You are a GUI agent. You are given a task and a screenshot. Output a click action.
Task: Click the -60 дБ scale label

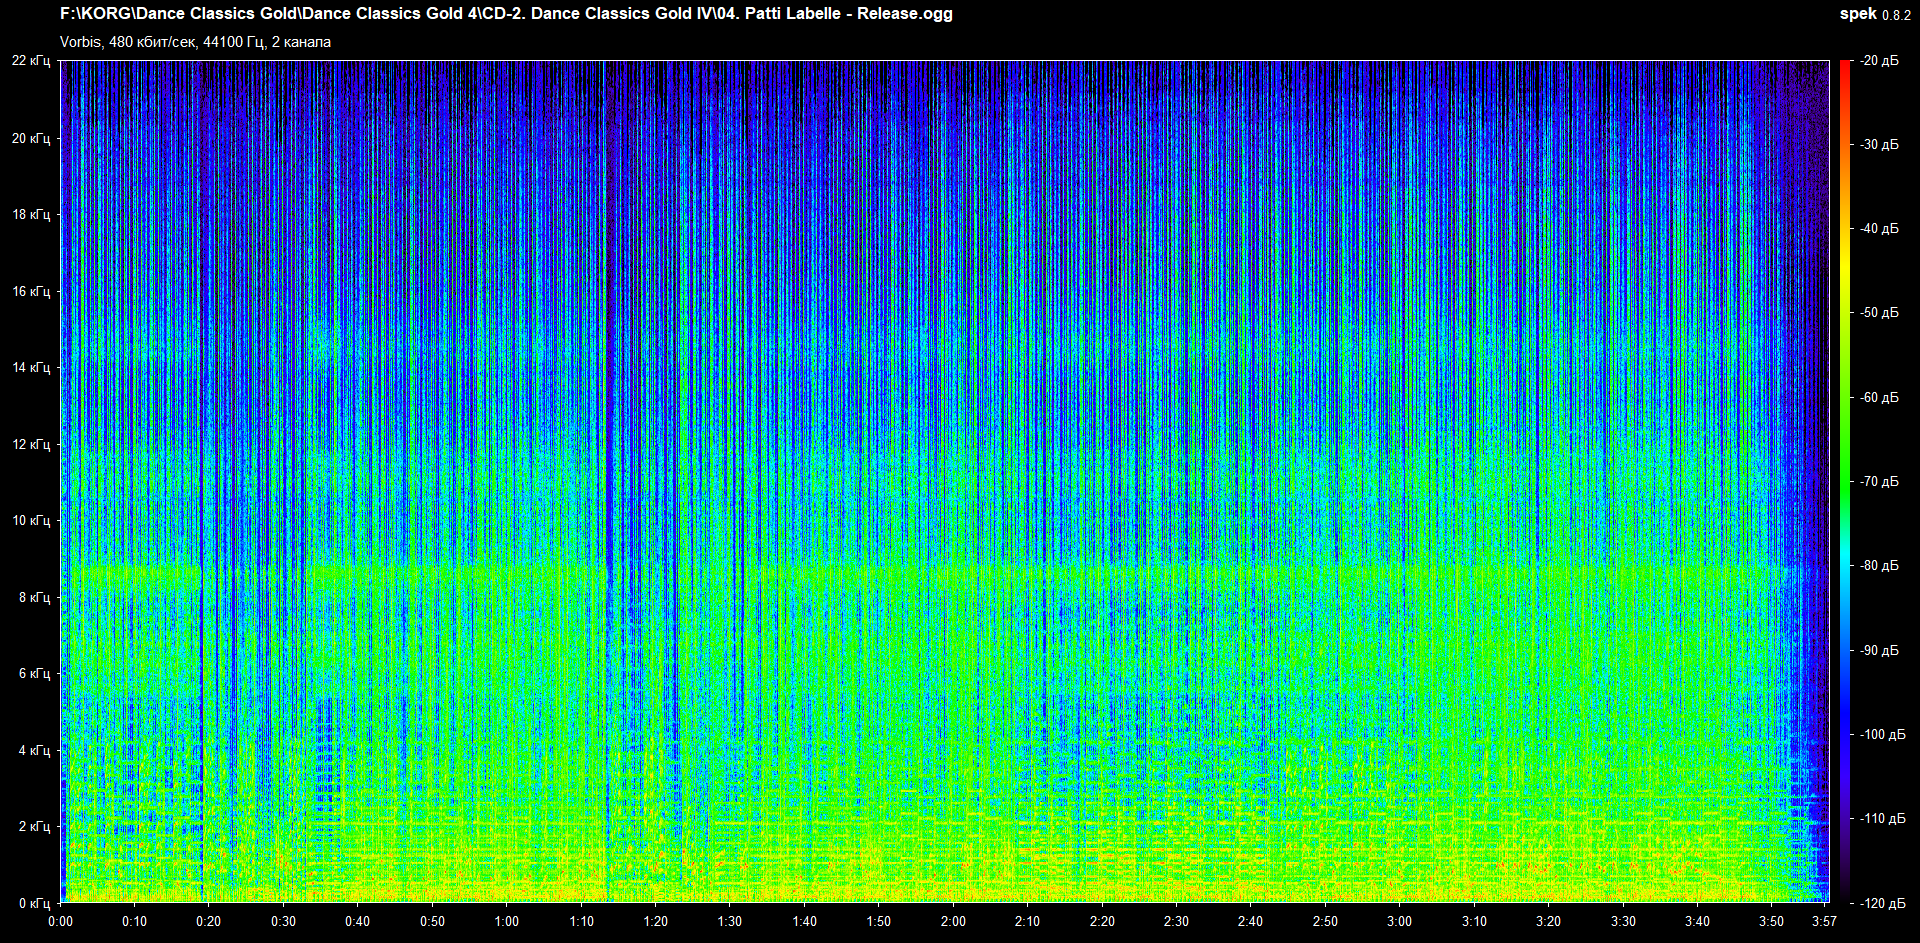pyautogui.click(x=1879, y=397)
